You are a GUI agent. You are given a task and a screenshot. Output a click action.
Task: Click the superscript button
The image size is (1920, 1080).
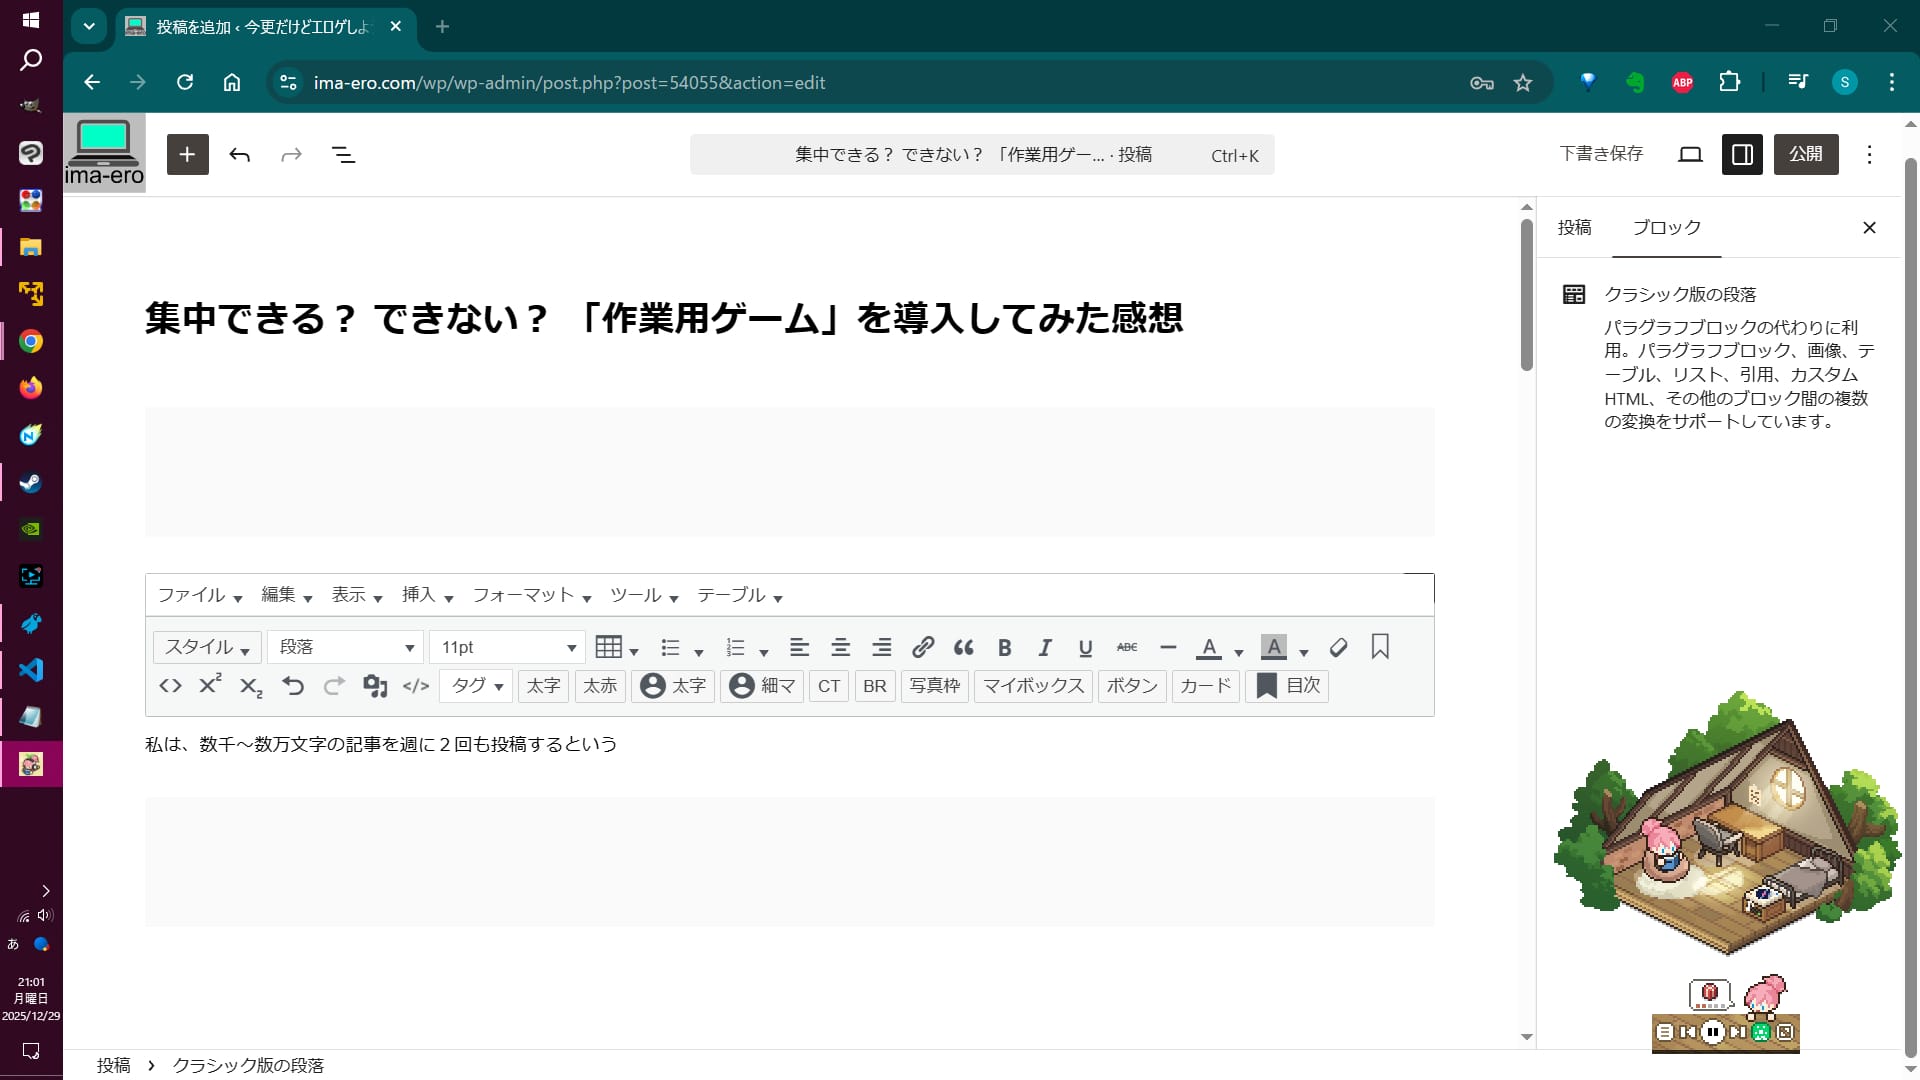click(x=210, y=685)
